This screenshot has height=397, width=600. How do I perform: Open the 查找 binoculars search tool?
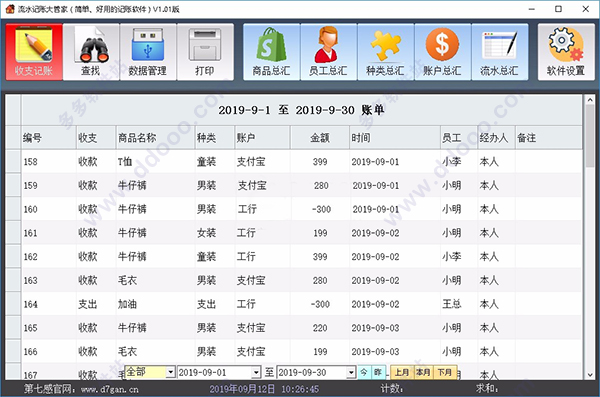pos(91,52)
